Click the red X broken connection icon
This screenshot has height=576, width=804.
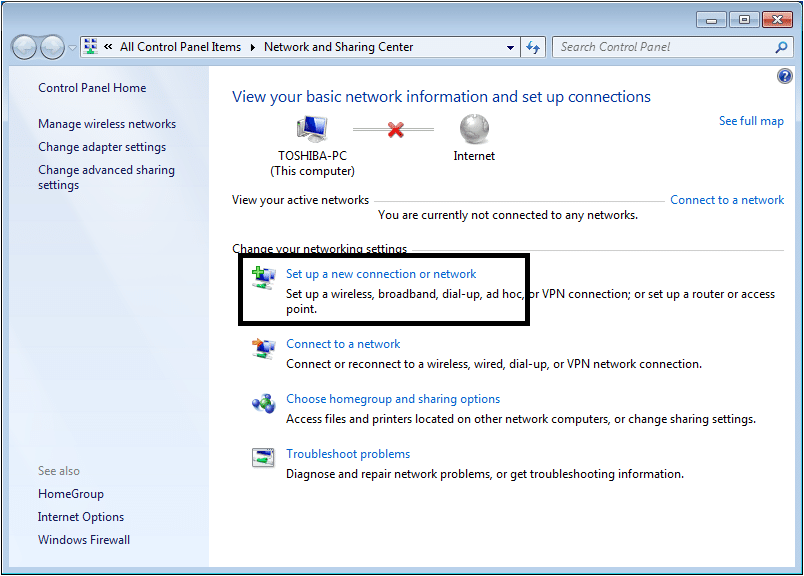coord(395,129)
